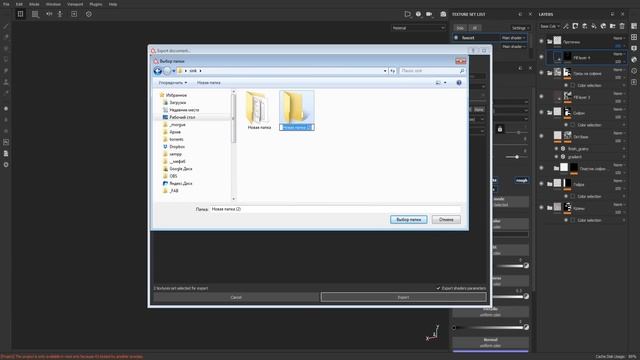Viewport: 640px width, 360px height.
Task: Click the Выбор папки button
Action: [409, 220]
